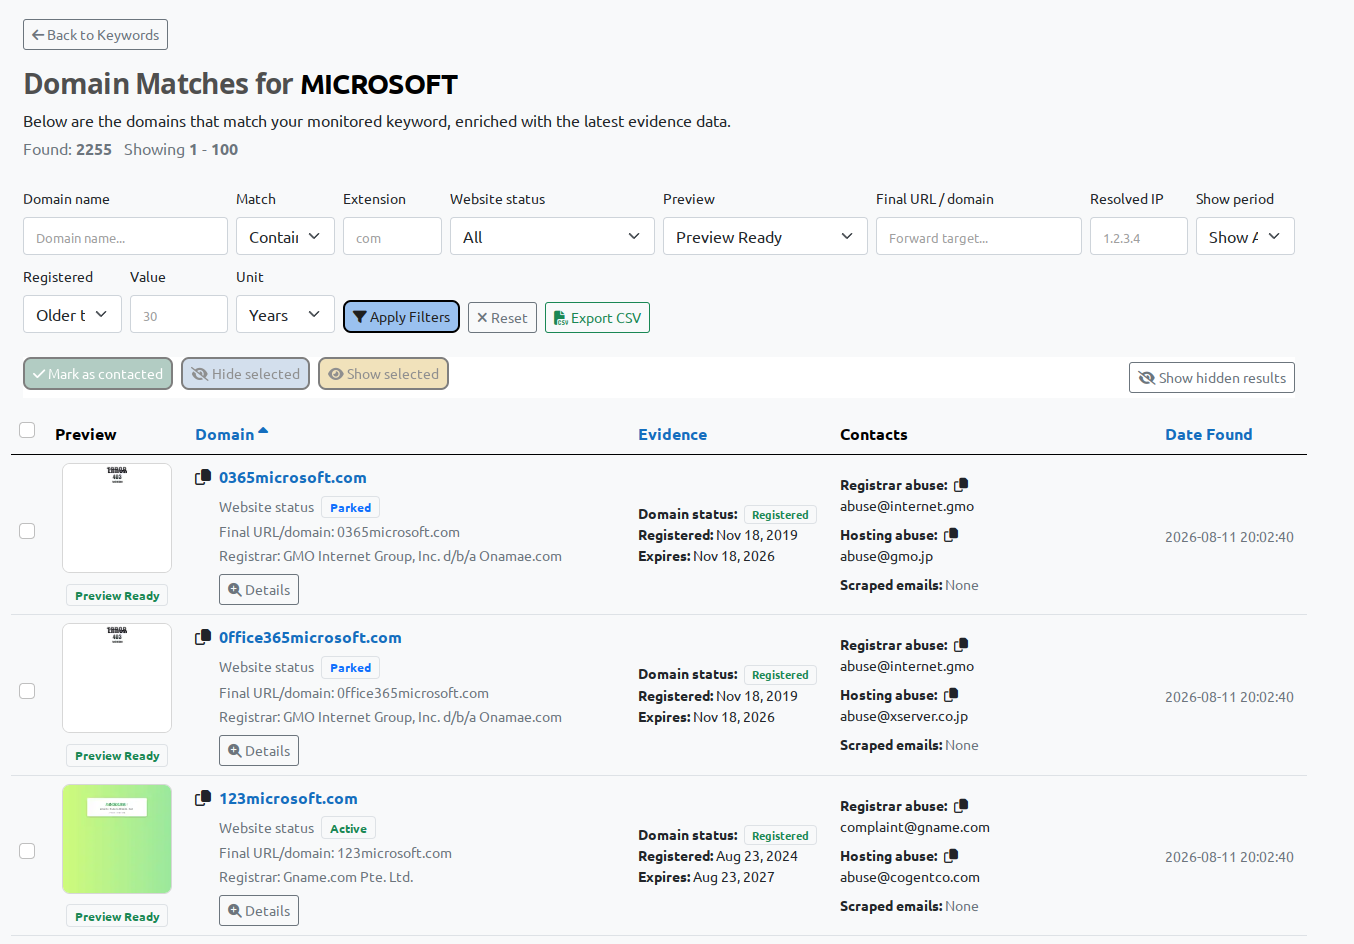This screenshot has width=1354, height=944.
Task: Open the 0ffice365microsoft.com domain link
Action: click(x=310, y=638)
